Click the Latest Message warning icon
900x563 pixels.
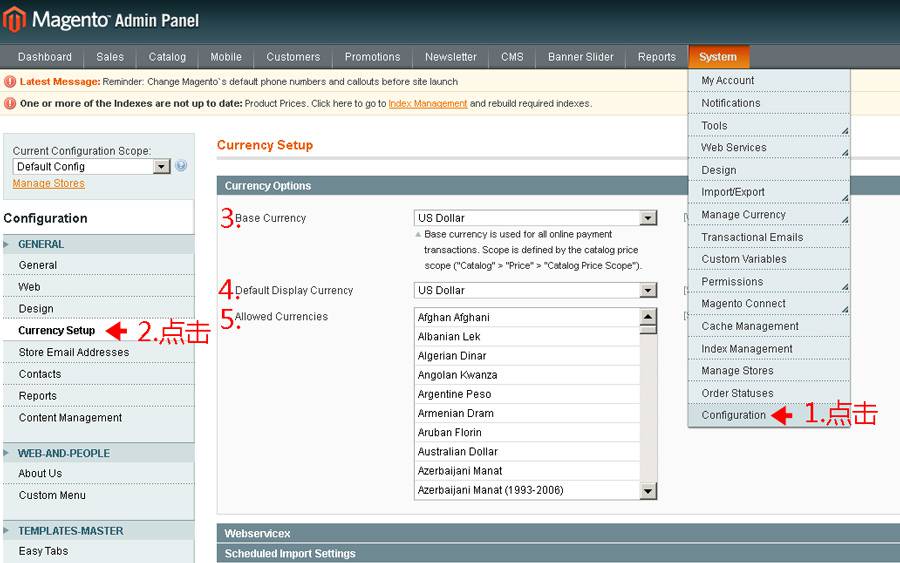(x=10, y=82)
